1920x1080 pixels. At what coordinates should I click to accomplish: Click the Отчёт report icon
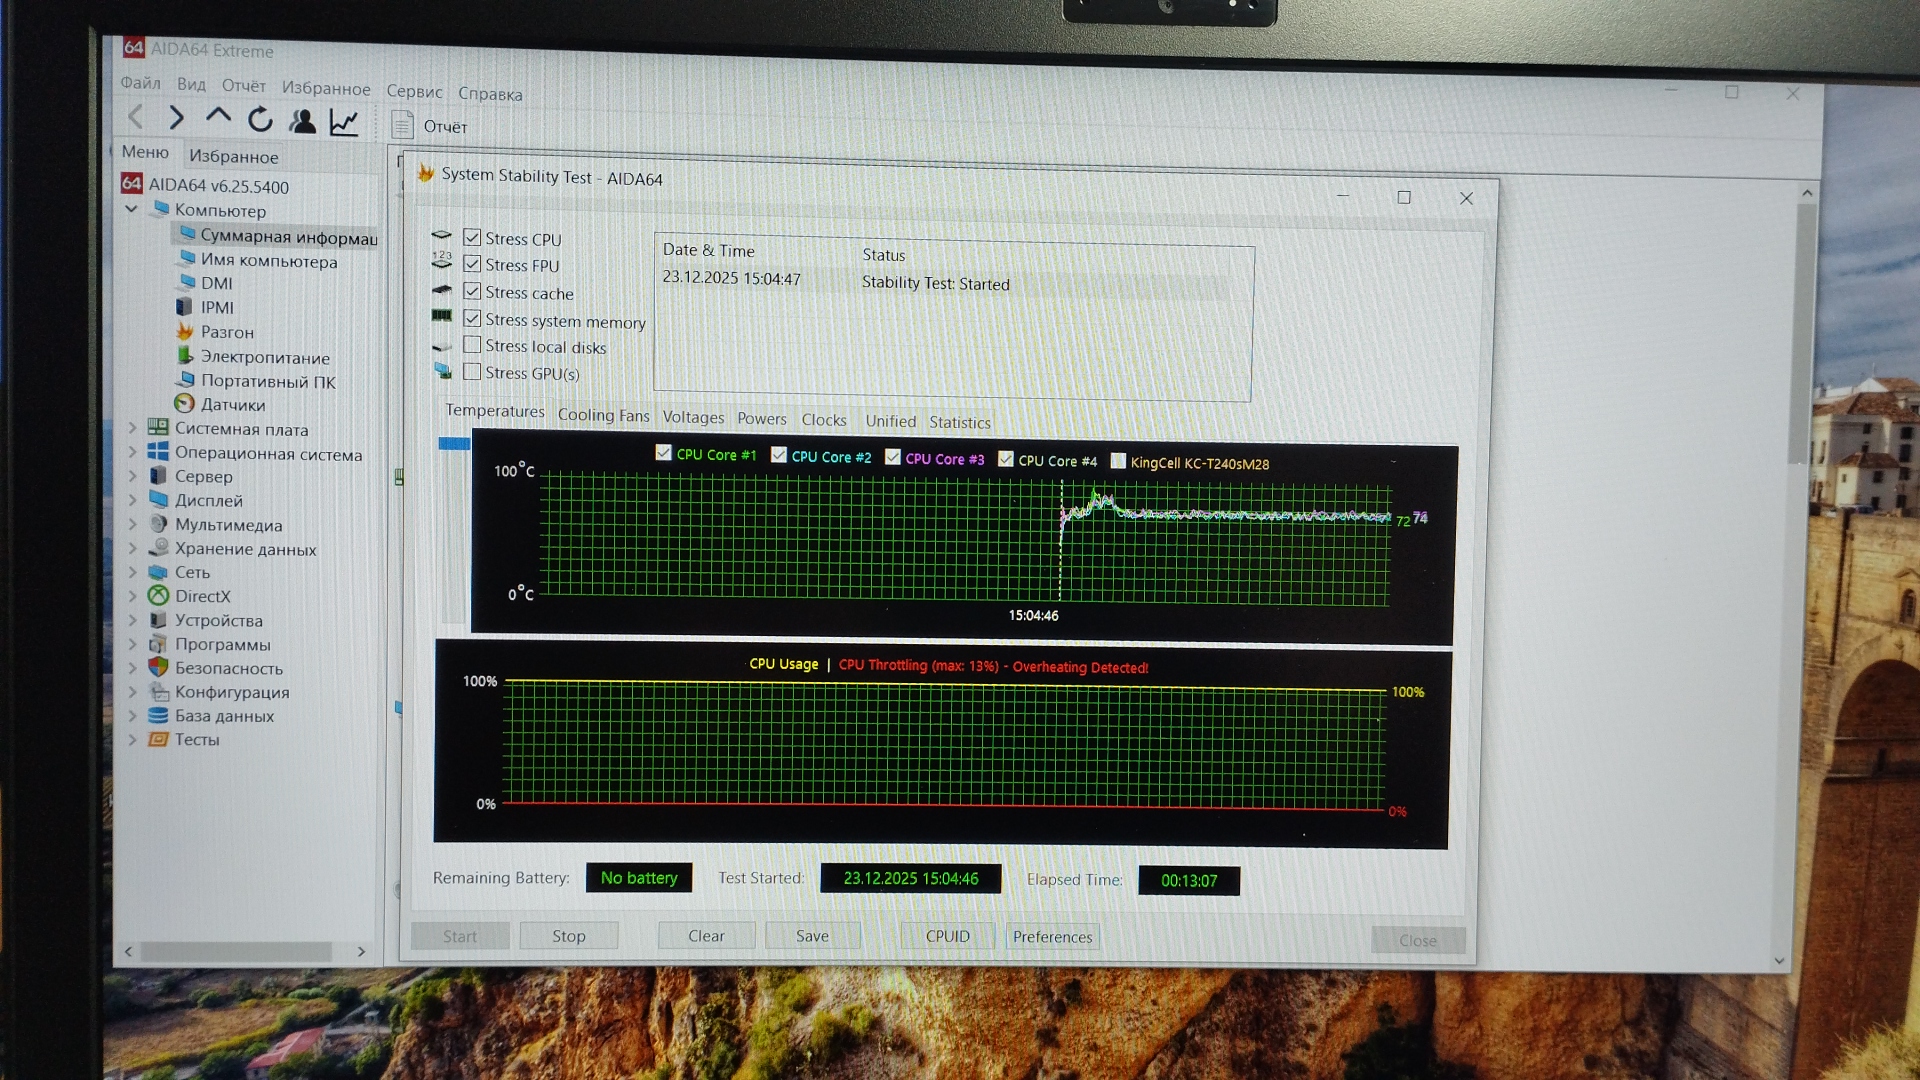click(403, 125)
